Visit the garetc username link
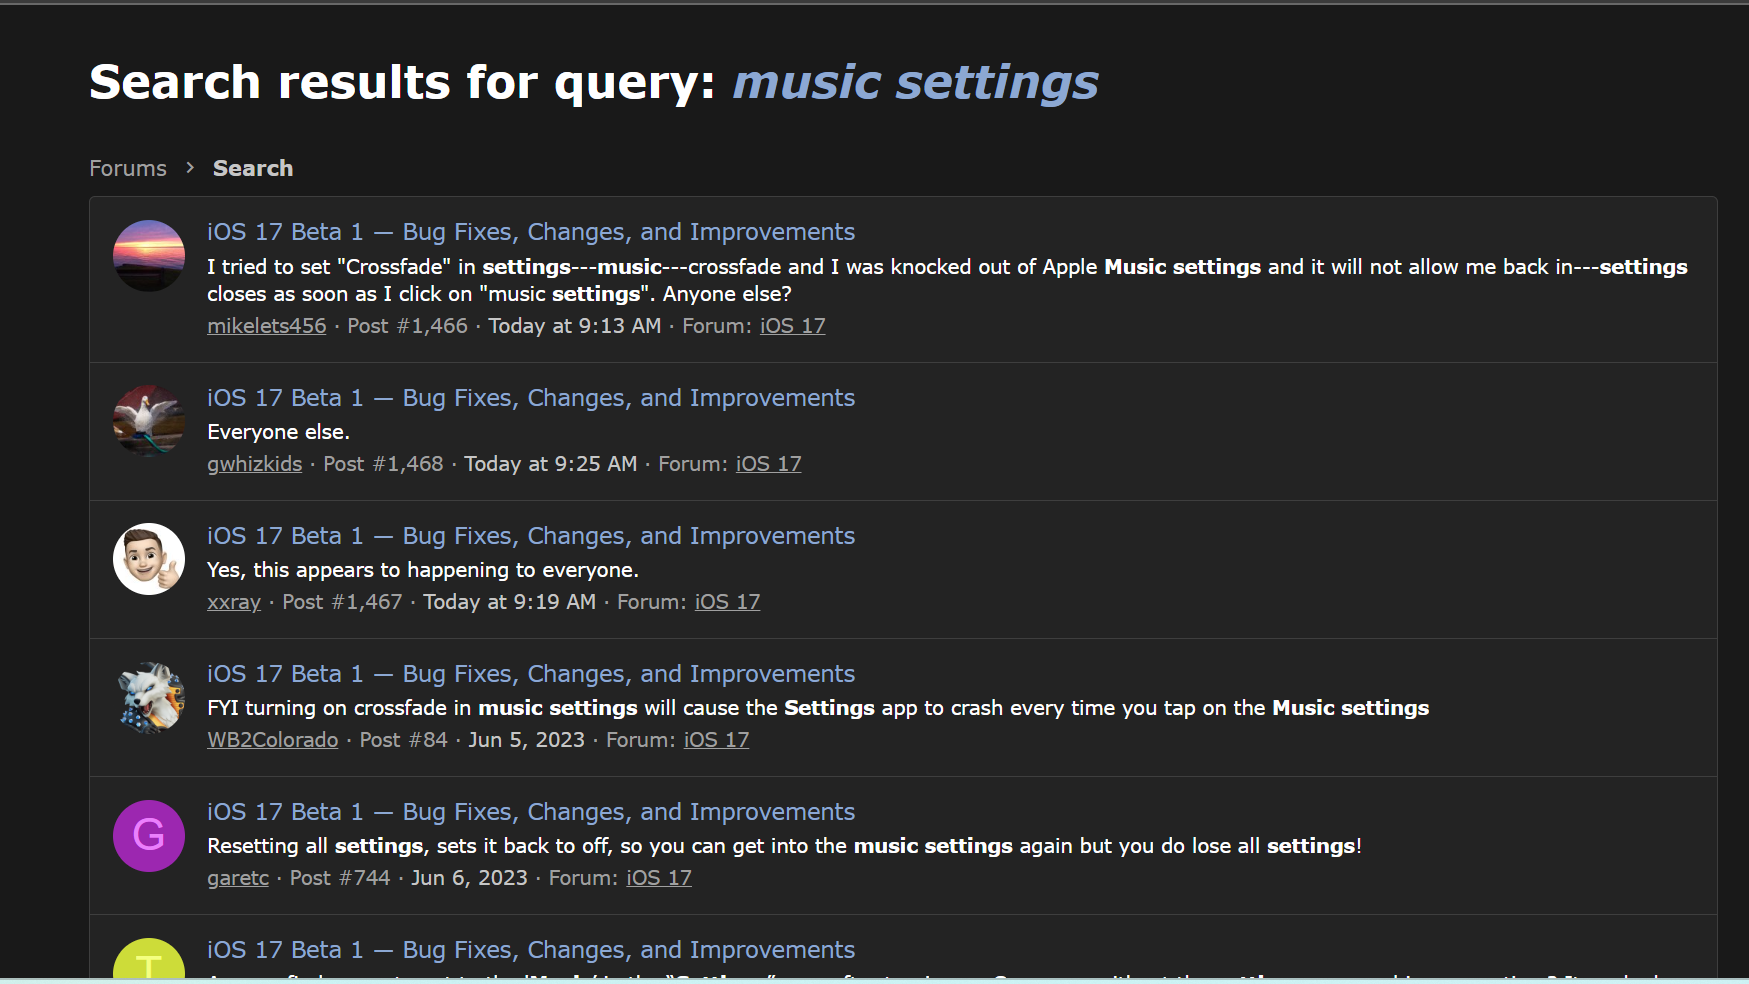The height and width of the screenshot is (984, 1749). [x=238, y=878]
